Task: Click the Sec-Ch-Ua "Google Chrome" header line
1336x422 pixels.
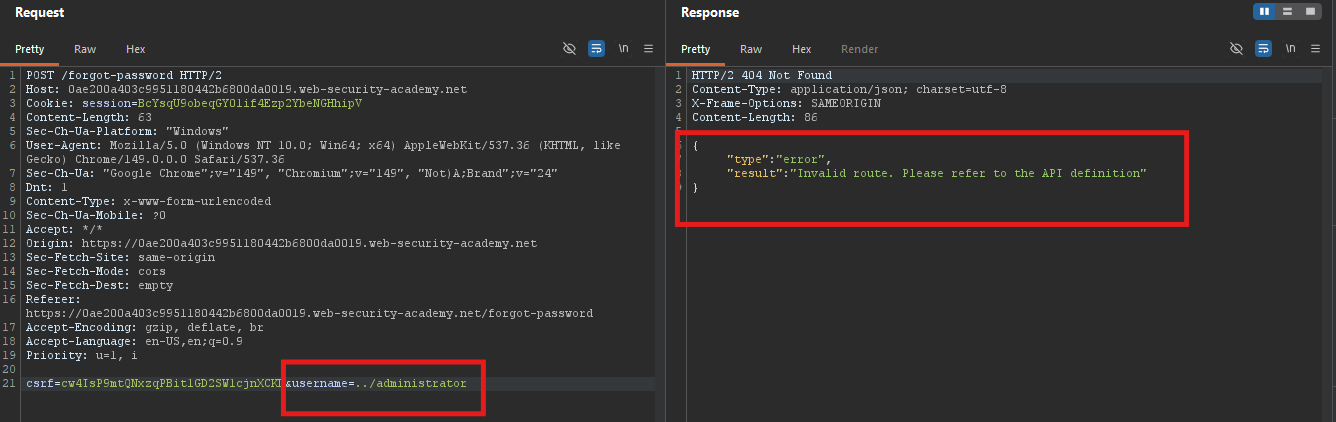Action: tap(291, 173)
